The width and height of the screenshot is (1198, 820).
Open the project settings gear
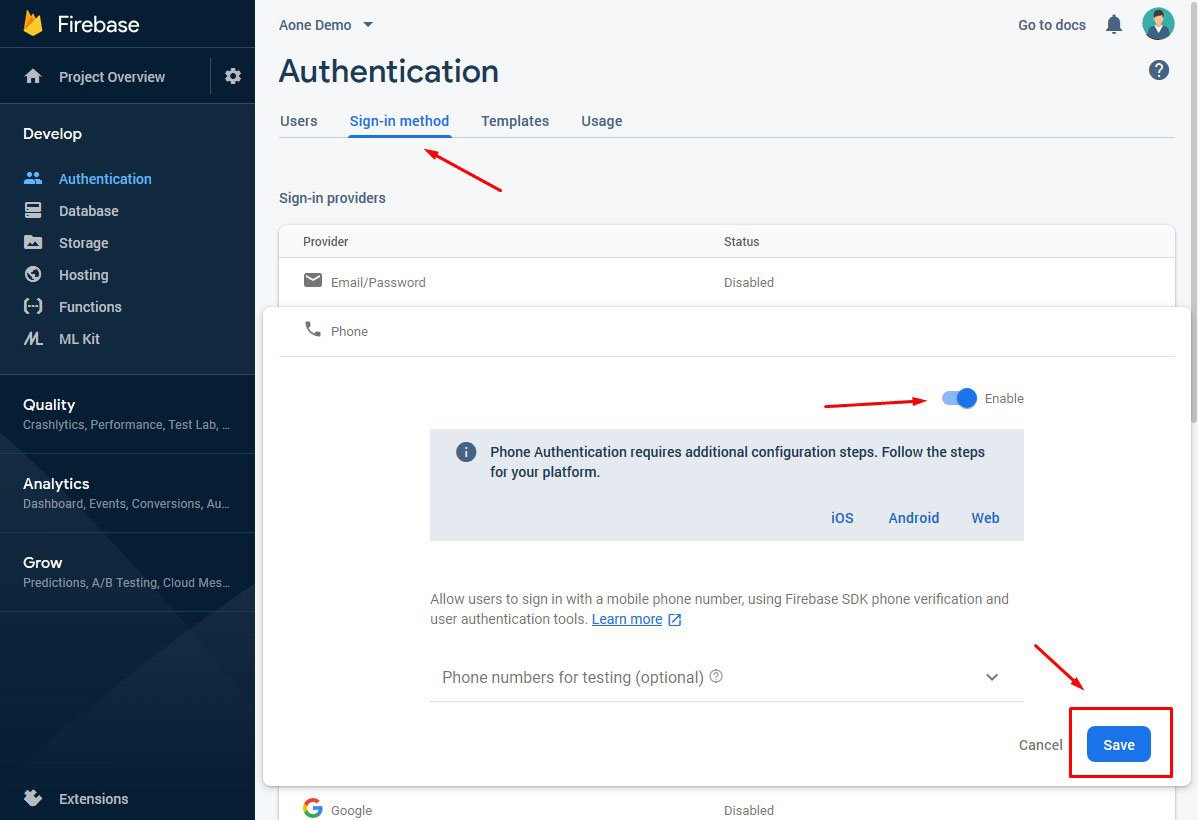pos(233,76)
